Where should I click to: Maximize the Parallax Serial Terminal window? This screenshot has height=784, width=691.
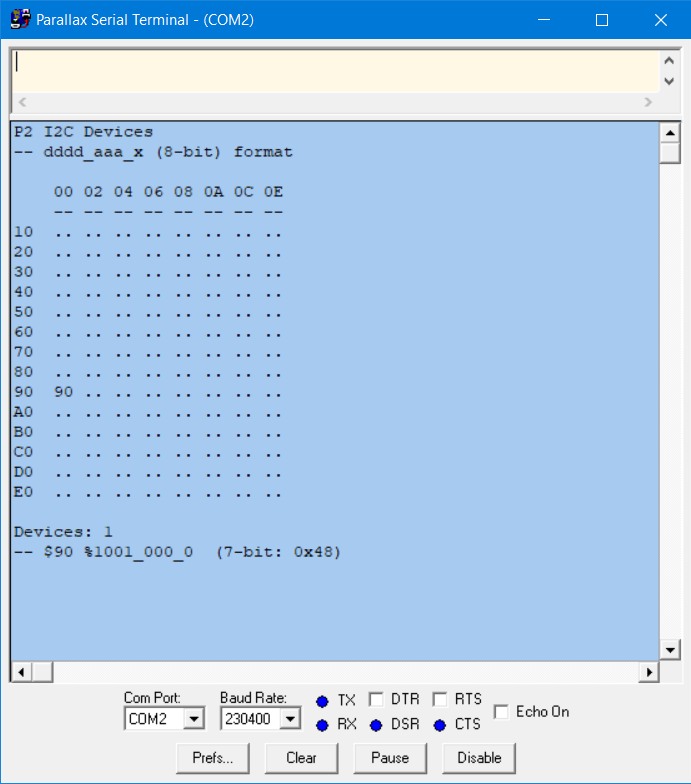click(x=602, y=20)
